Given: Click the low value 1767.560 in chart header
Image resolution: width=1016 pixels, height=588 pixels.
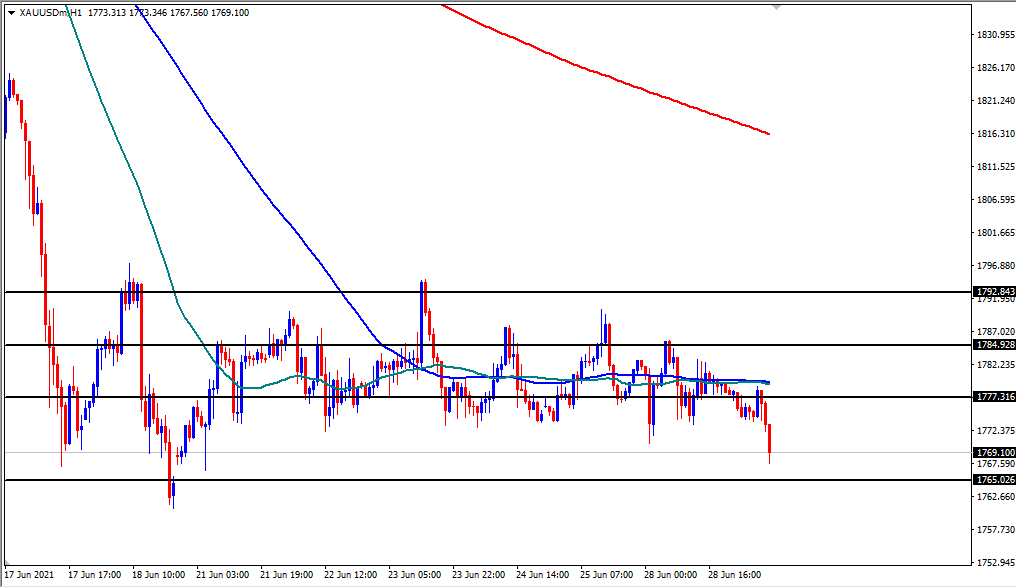Looking at the screenshot, I should (x=189, y=13).
